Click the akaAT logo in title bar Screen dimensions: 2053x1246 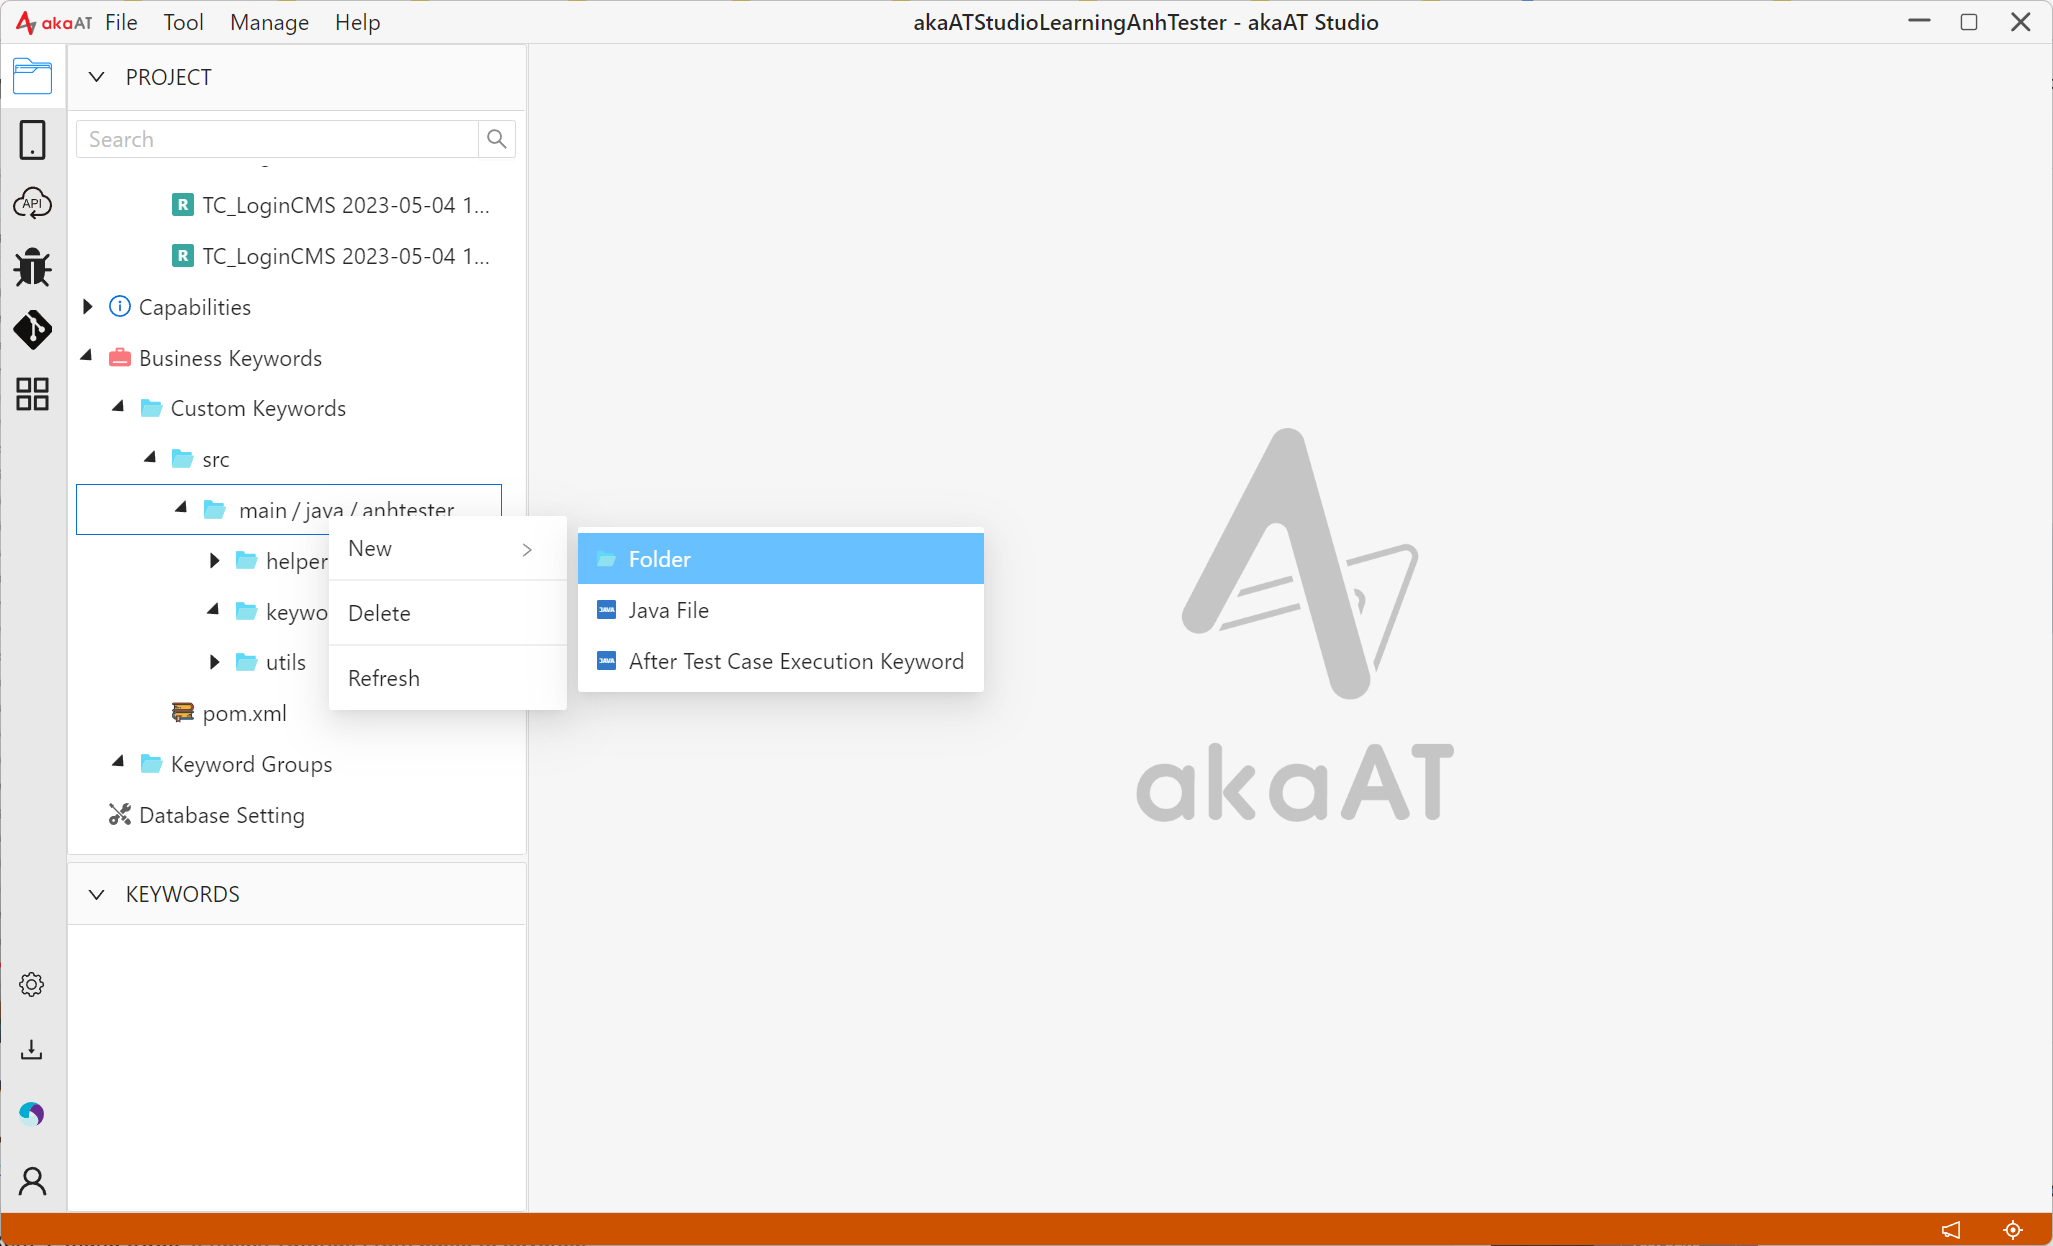[54, 22]
